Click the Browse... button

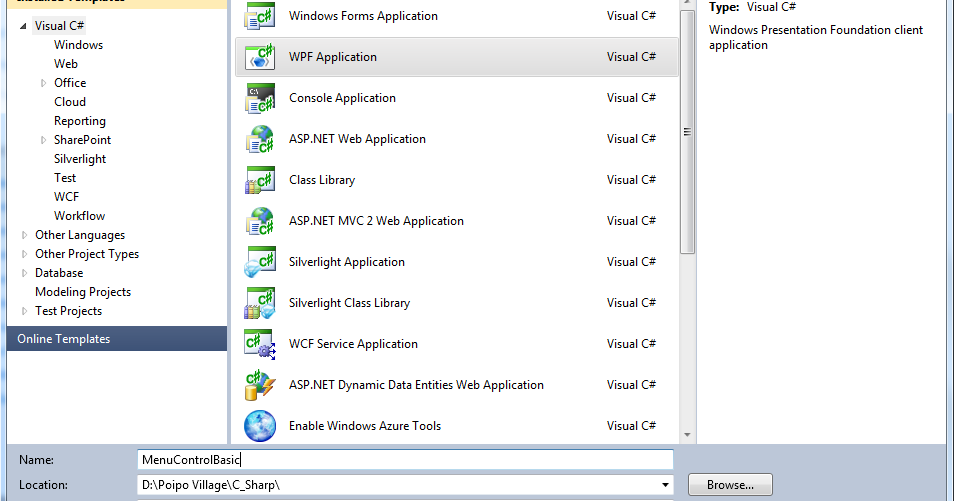[730, 485]
